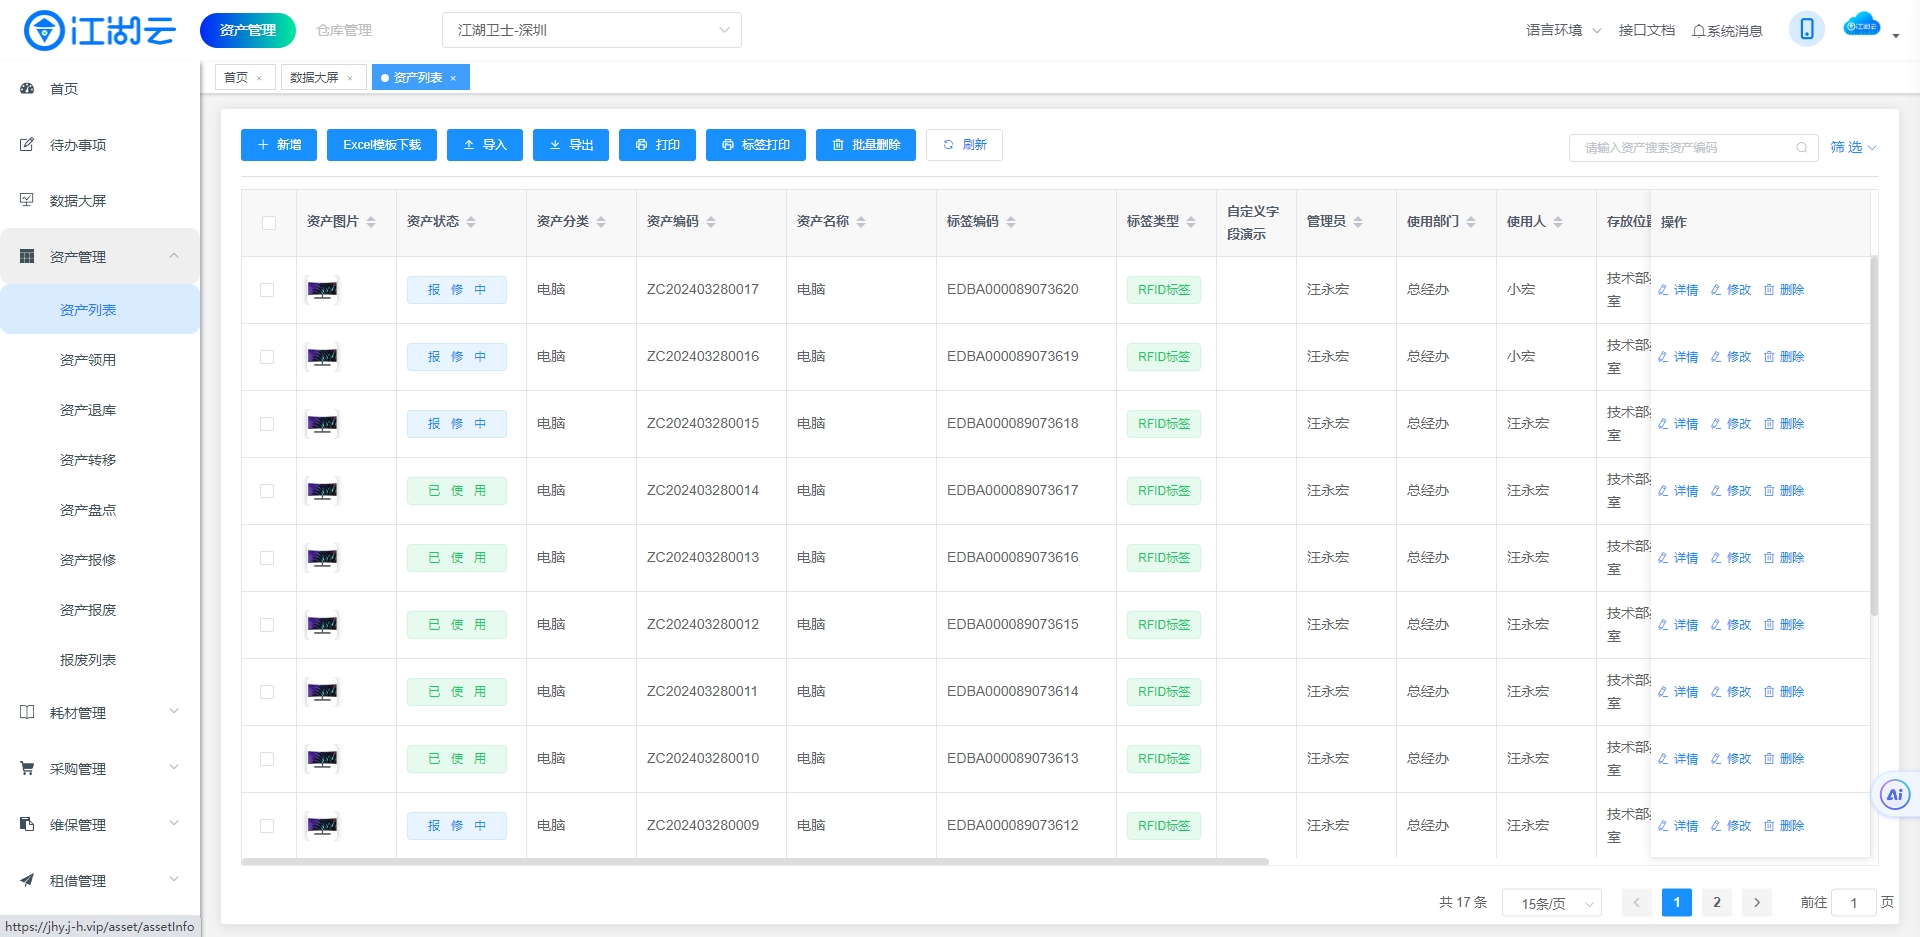Sort by 资产名称 column arrows
Image resolution: width=1920 pixels, height=937 pixels.
(861, 222)
